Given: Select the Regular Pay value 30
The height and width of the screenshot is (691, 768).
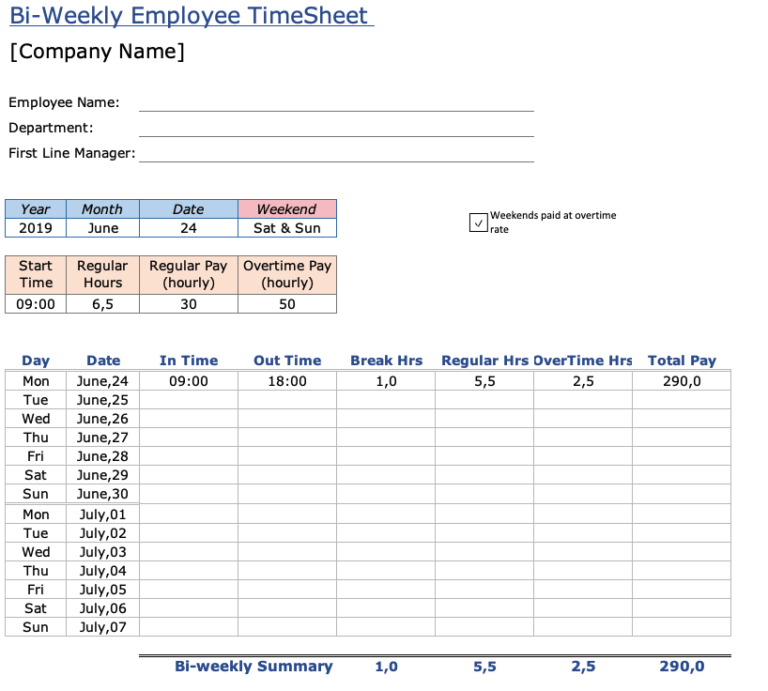Looking at the screenshot, I should [x=189, y=304].
